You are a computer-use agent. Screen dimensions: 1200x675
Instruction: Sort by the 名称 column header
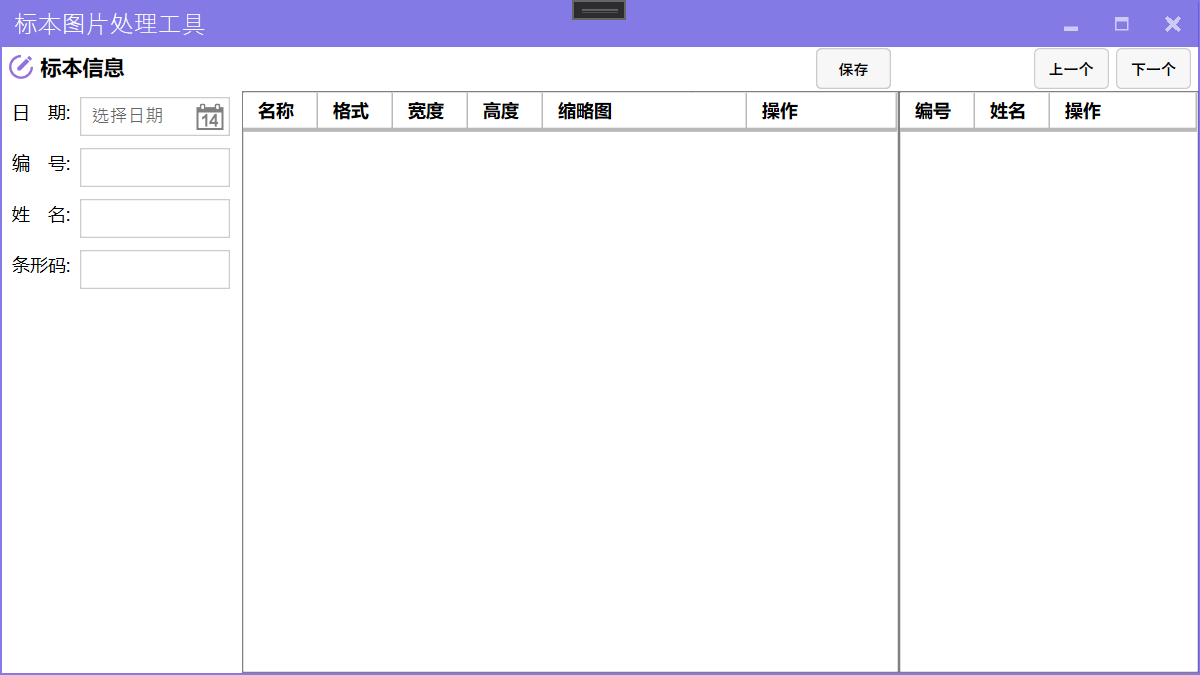coord(279,111)
